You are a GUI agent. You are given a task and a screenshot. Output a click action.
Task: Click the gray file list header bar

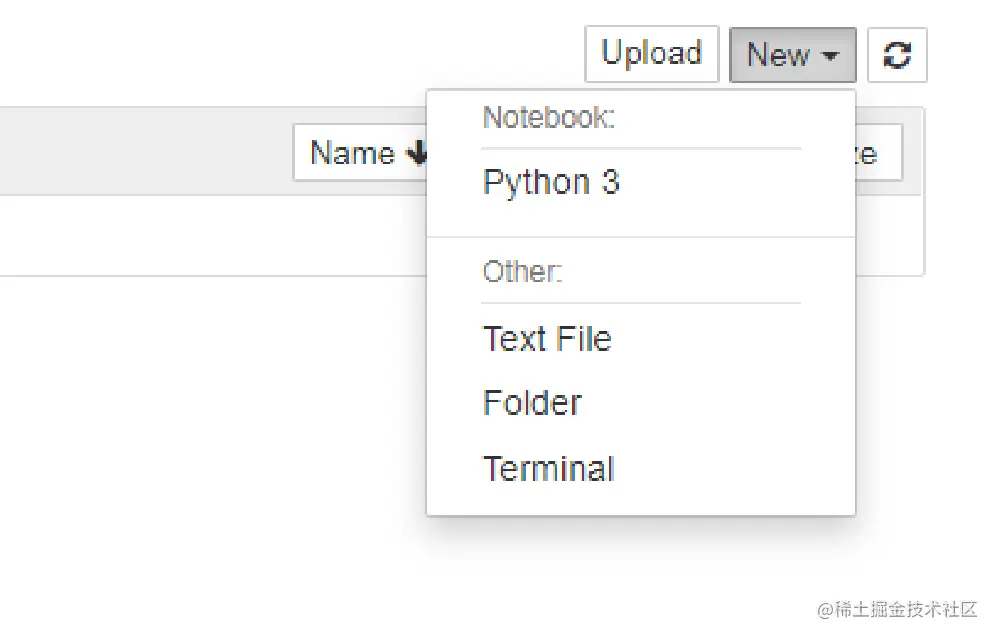tap(150, 151)
